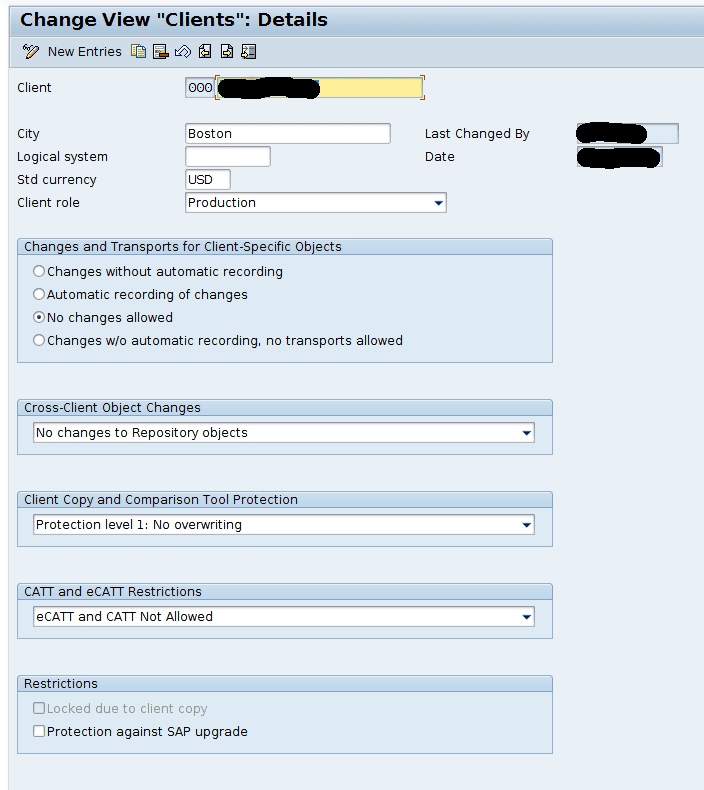This screenshot has height=790, width=704.
Task: Click the Change View "Clients": Details title
Action: click(174, 20)
